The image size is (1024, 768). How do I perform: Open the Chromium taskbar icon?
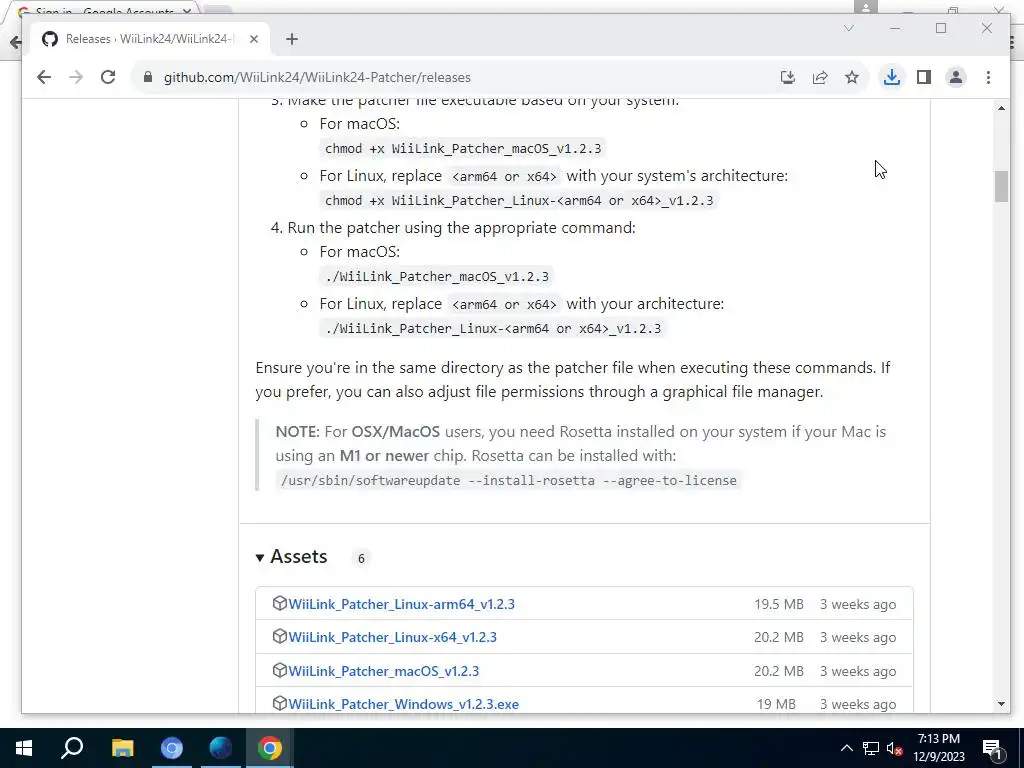click(172, 748)
